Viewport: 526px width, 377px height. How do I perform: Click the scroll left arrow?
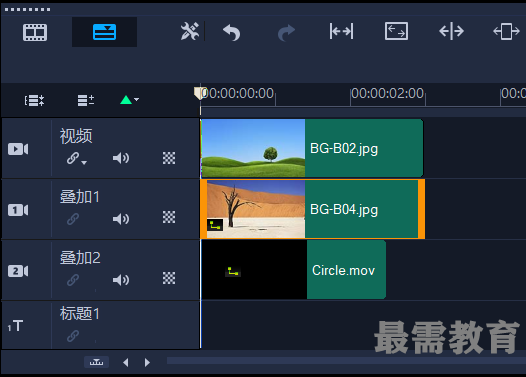(x=126, y=363)
